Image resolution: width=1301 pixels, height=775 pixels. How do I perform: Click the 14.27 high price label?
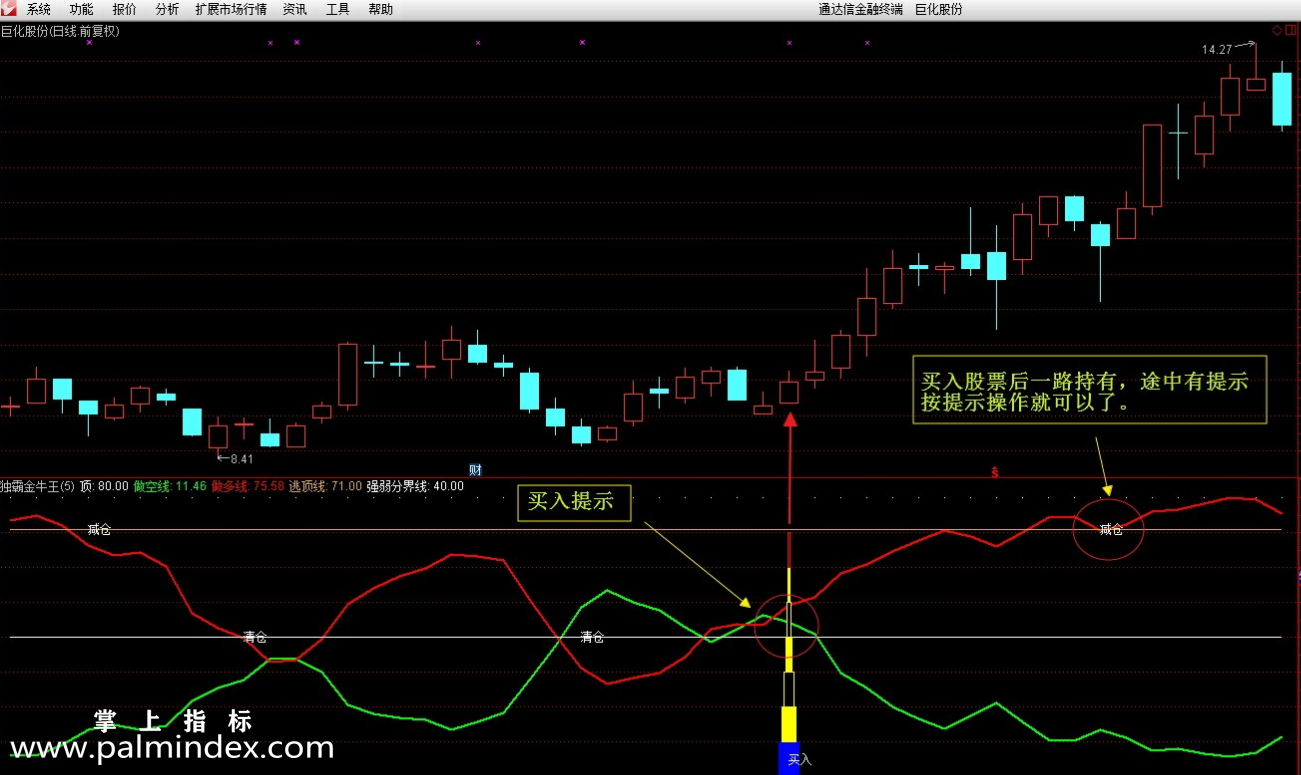point(1217,49)
